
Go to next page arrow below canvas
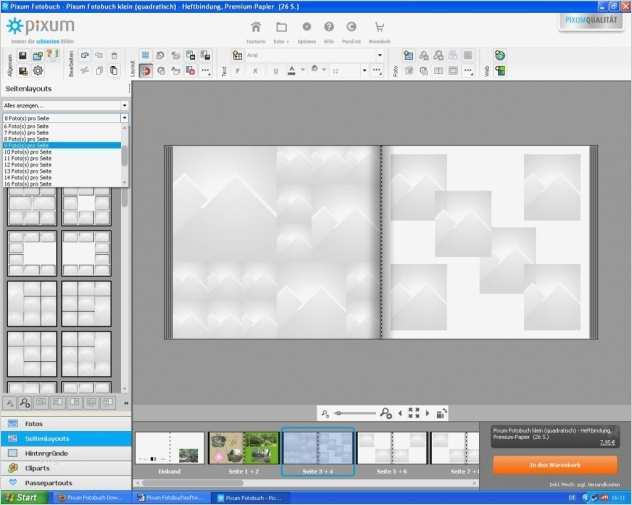428,413
